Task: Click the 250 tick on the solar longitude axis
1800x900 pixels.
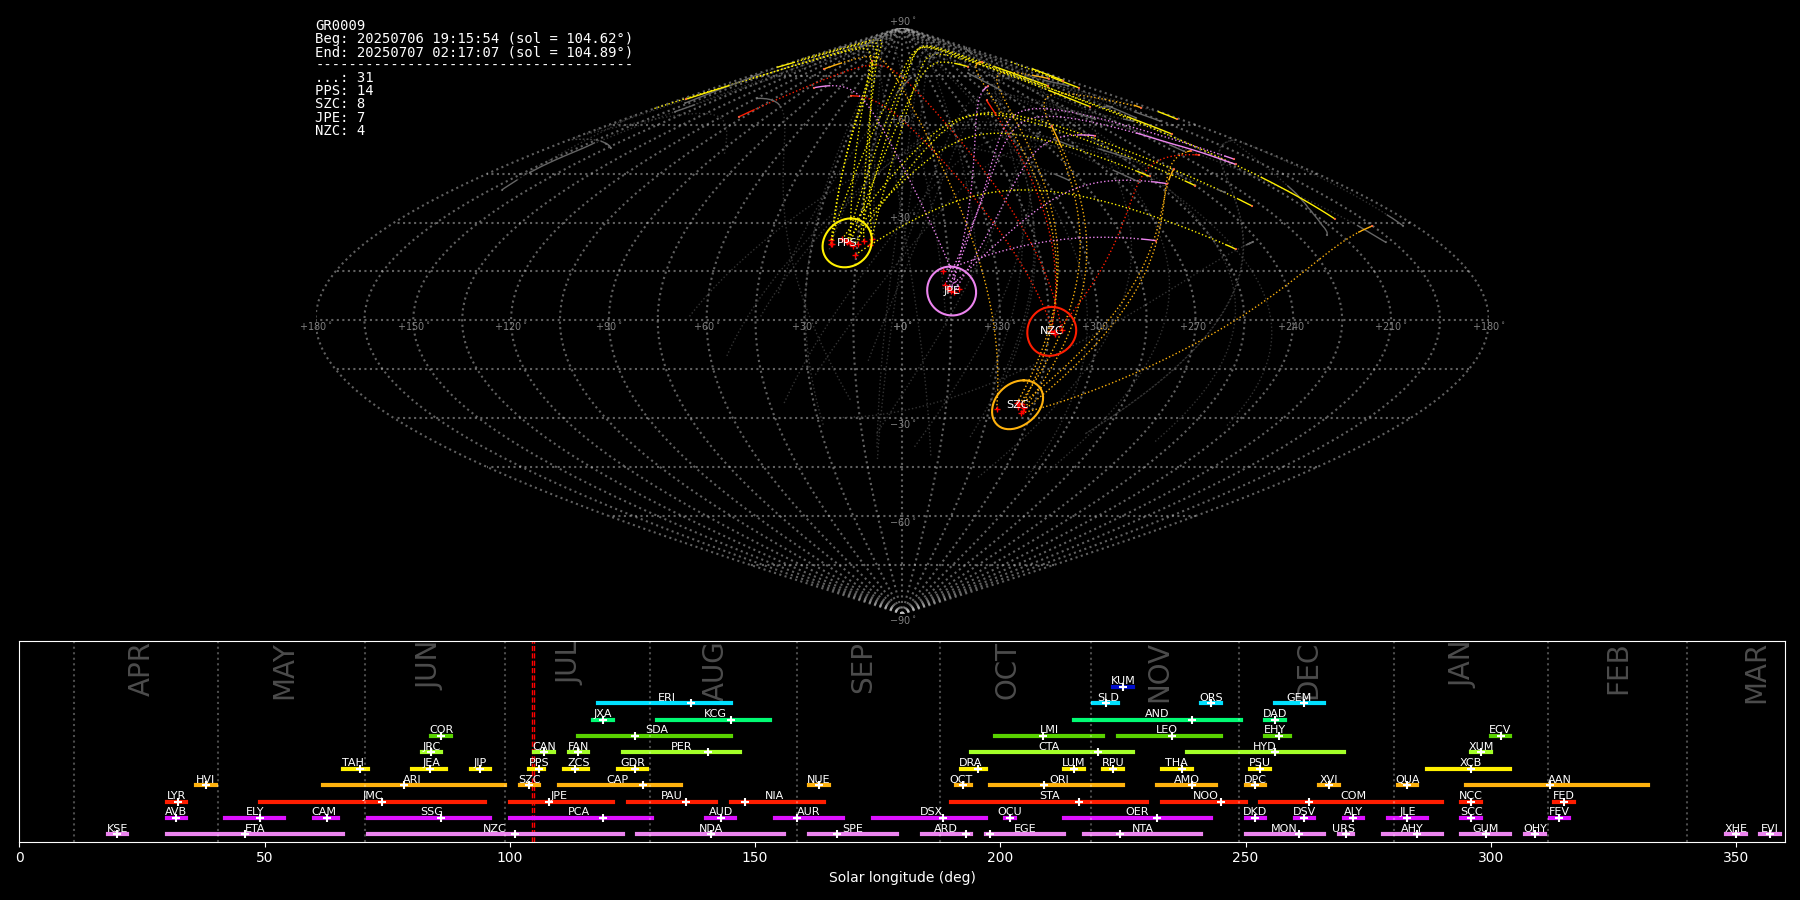Action: pos(1245,858)
